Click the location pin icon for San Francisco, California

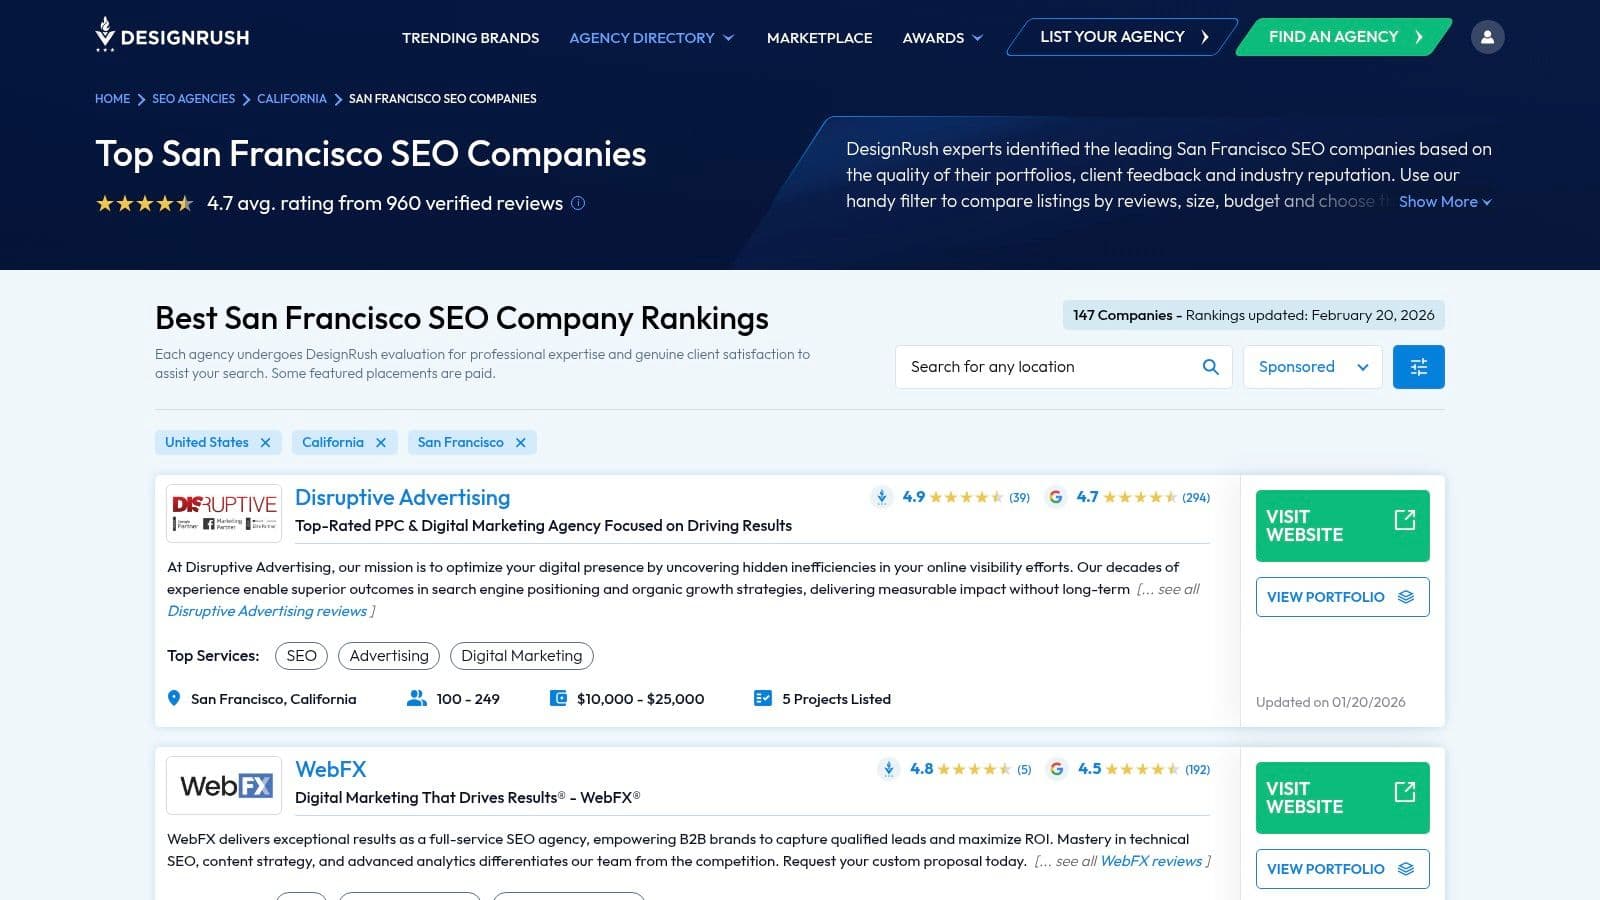pos(174,698)
